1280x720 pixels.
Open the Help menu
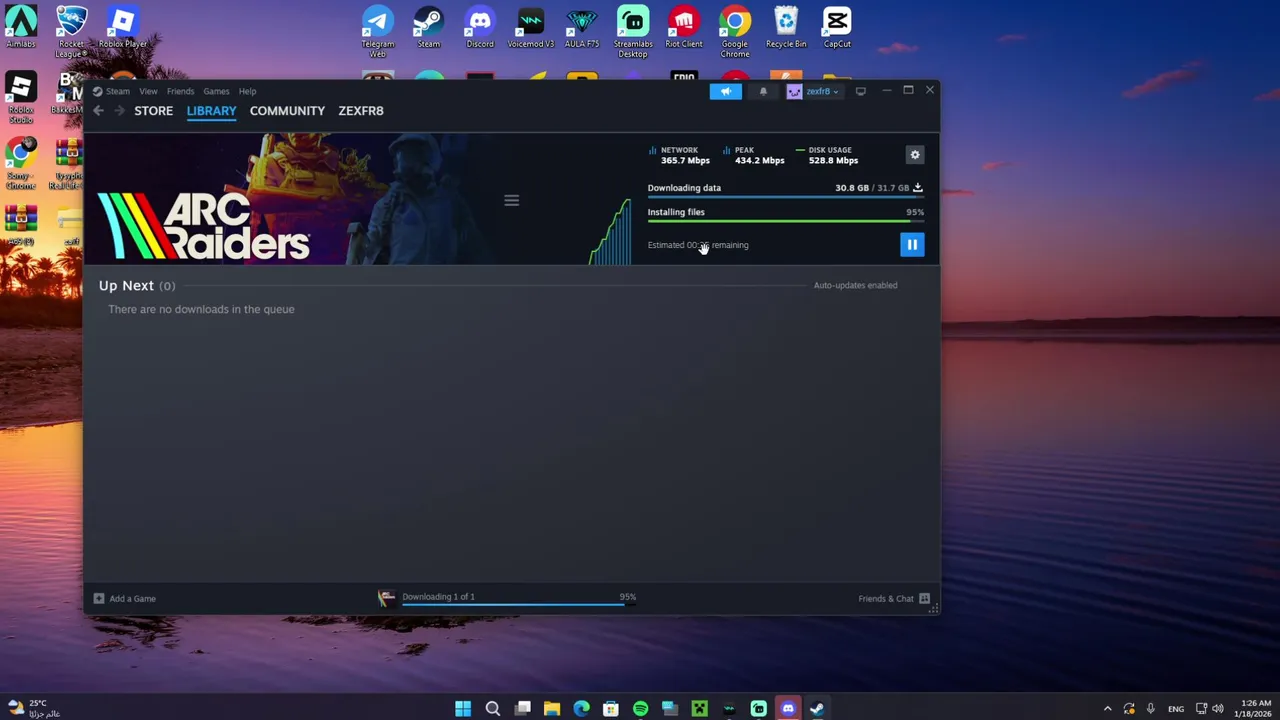[x=247, y=91]
